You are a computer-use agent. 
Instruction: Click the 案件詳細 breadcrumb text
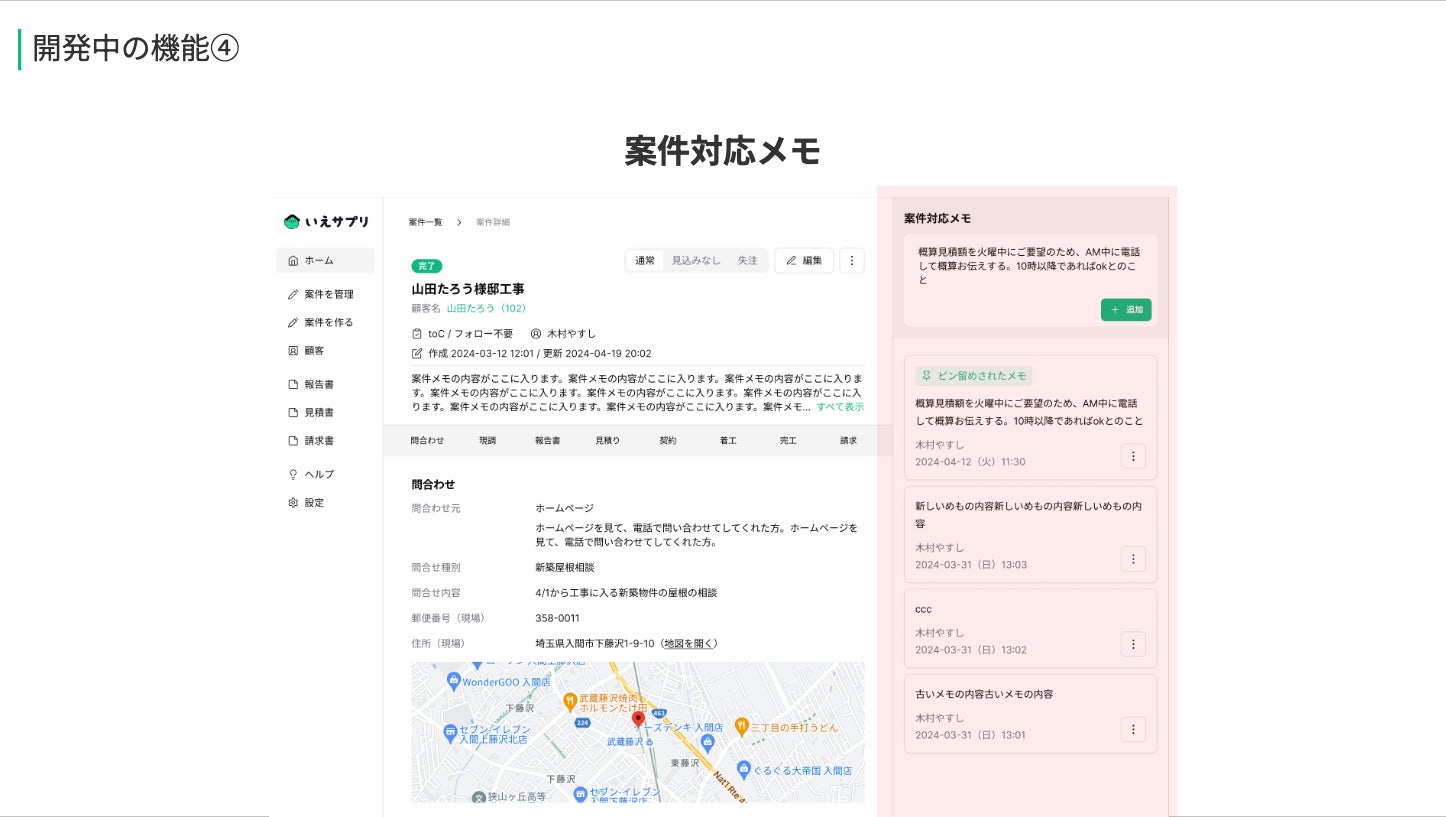(x=493, y=222)
